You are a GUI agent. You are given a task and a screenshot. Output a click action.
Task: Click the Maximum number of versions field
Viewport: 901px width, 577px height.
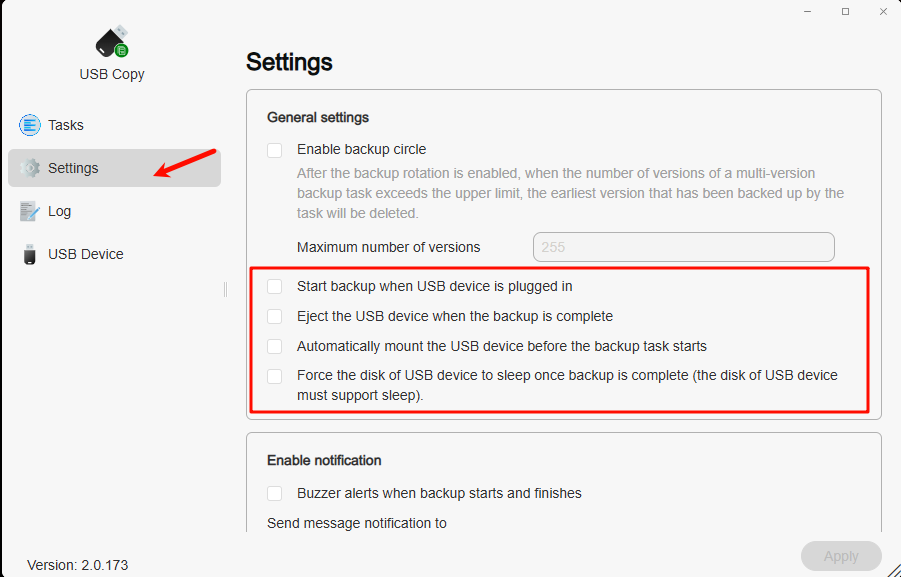[683, 247]
